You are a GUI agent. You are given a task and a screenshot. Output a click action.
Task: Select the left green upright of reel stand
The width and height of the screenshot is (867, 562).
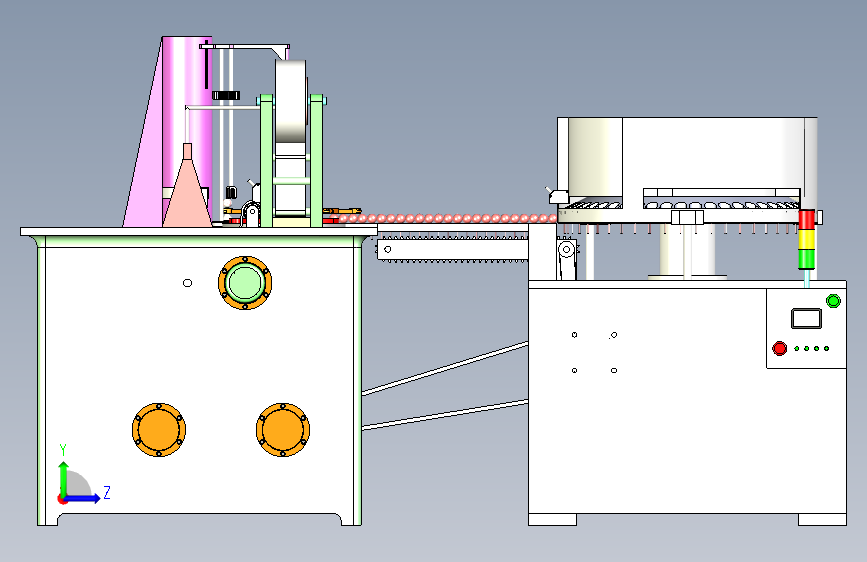pyautogui.click(x=267, y=161)
